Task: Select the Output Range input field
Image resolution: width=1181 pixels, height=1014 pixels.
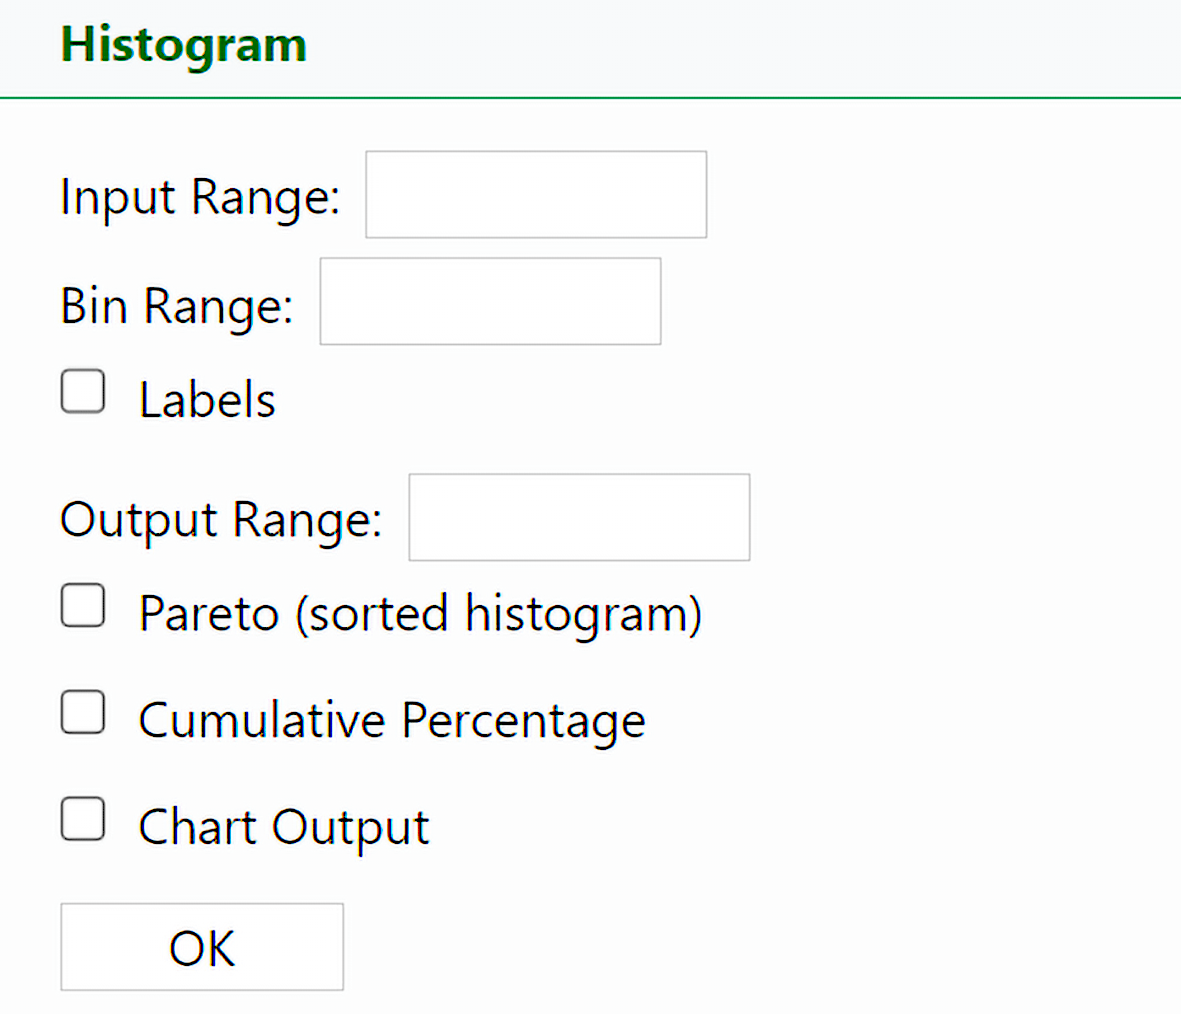Action: pos(579,518)
